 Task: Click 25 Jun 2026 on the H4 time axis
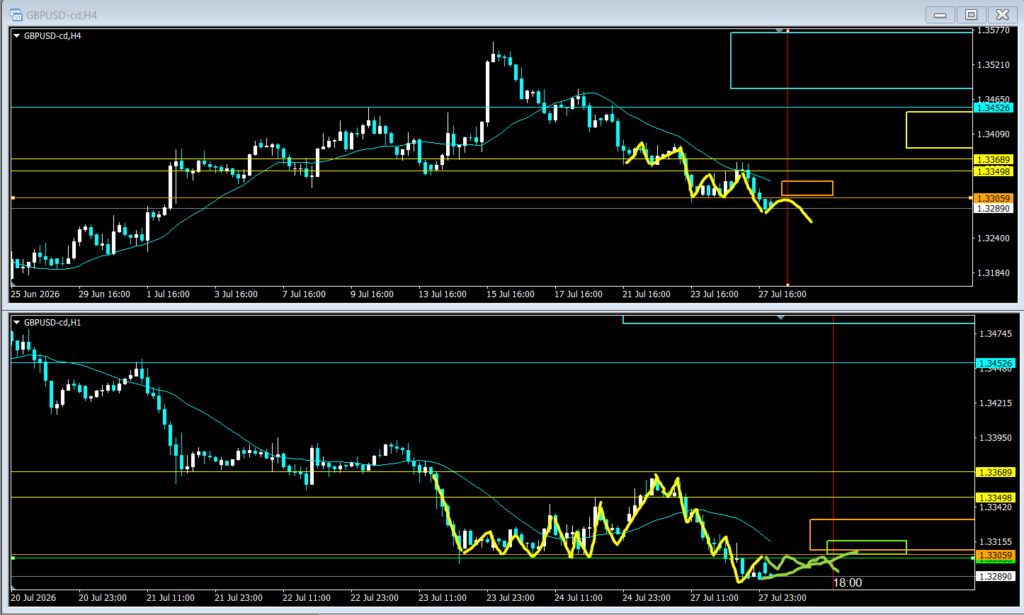pyautogui.click(x=35, y=294)
